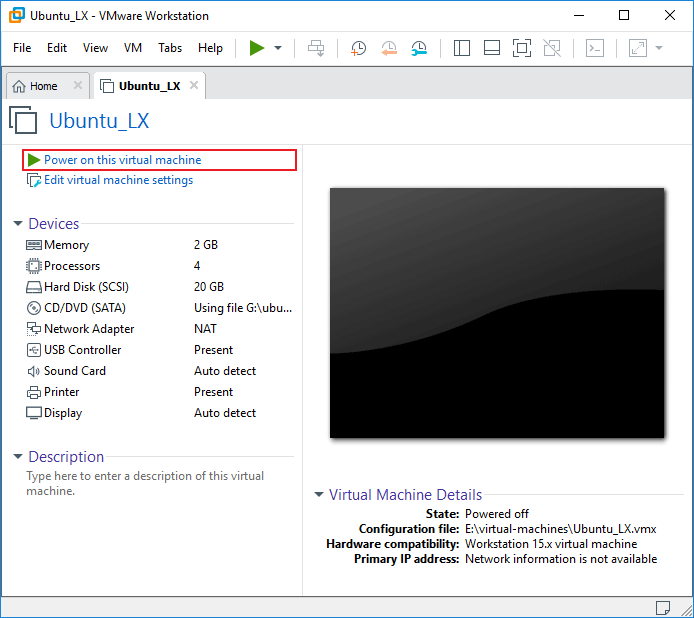Toggle the thumbnail bar view icon
Screen dimensions: 694x618
click(x=492, y=48)
